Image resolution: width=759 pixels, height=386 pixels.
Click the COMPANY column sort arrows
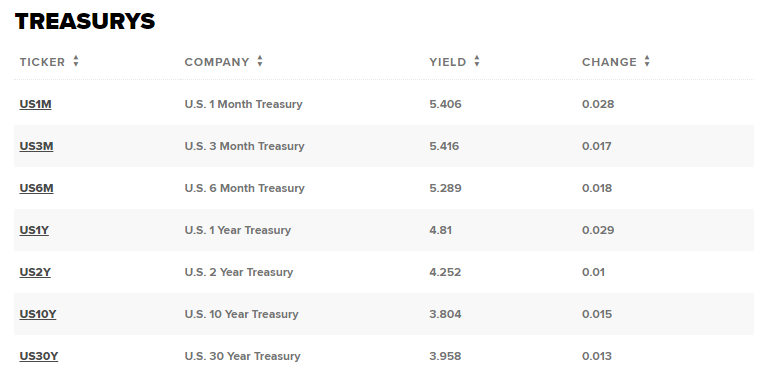point(260,61)
